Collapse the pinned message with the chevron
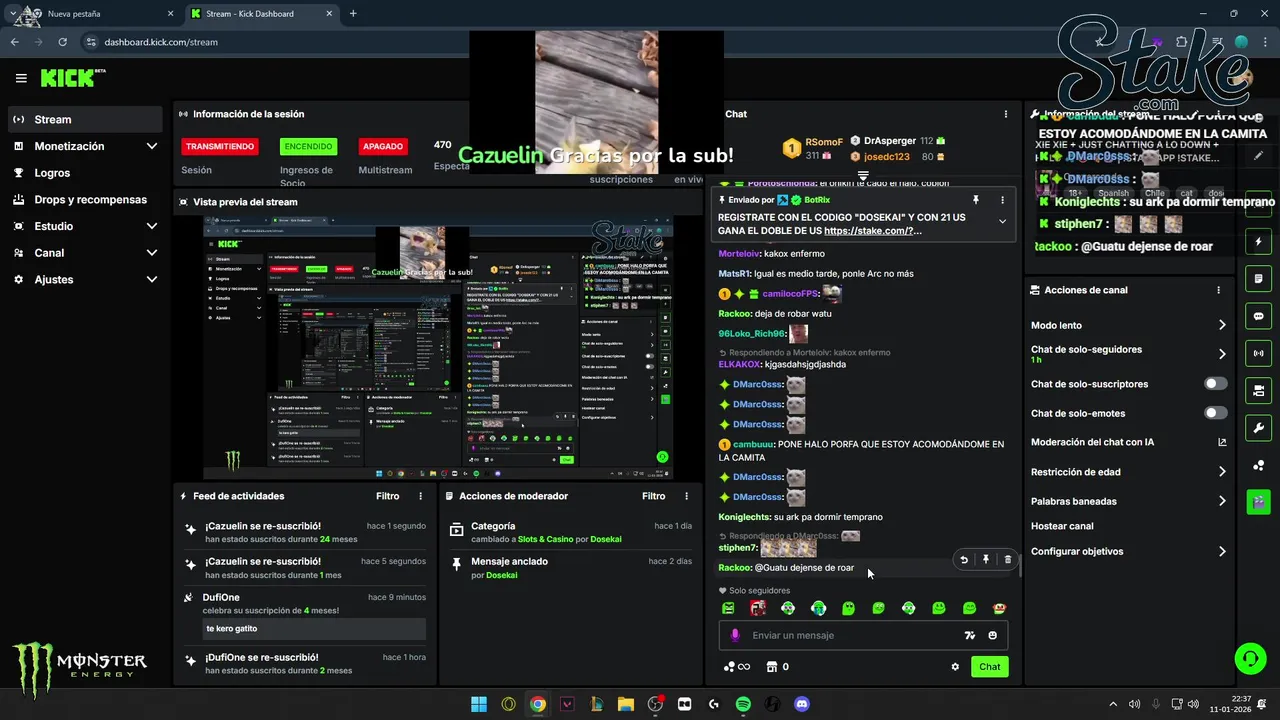The width and height of the screenshot is (1280, 720). [1002, 222]
